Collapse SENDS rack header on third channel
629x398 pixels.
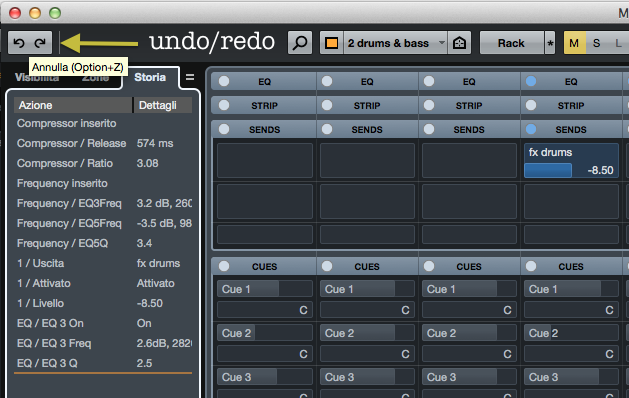(469, 130)
